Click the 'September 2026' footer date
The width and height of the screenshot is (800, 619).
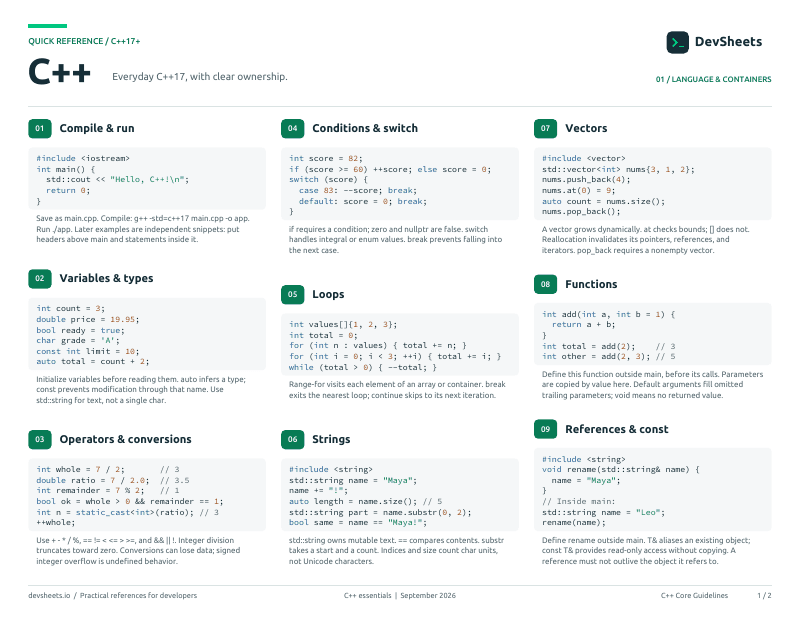coord(428,596)
